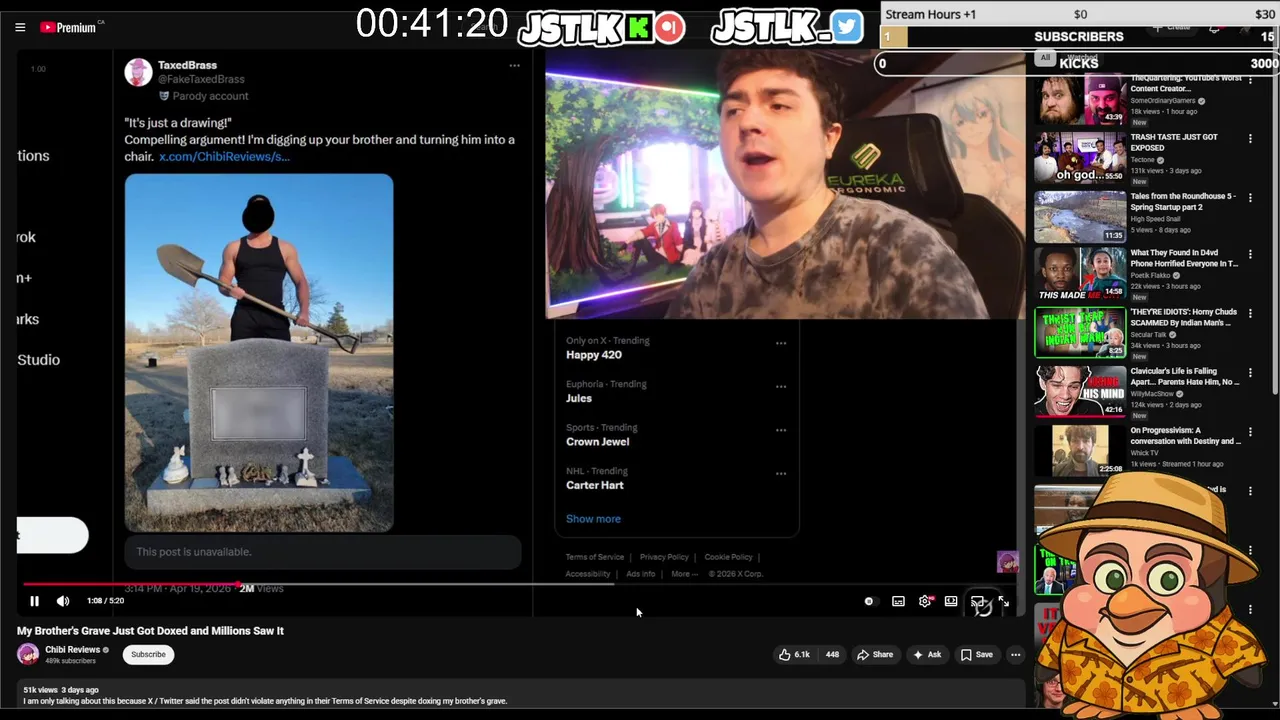Open options for What They Found In D4vd
Image resolution: width=1280 pixels, height=720 pixels.
pos(1250,255)
